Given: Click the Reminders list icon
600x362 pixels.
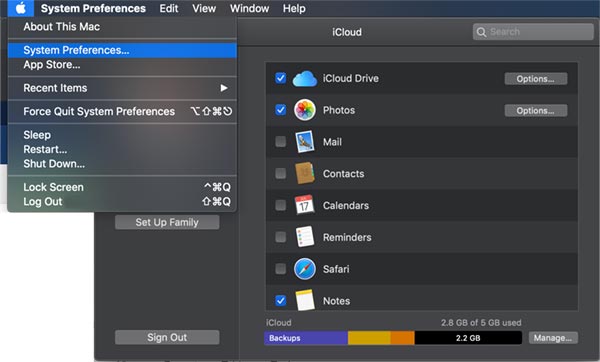Looking at the screenshot, I should (305, 236).
